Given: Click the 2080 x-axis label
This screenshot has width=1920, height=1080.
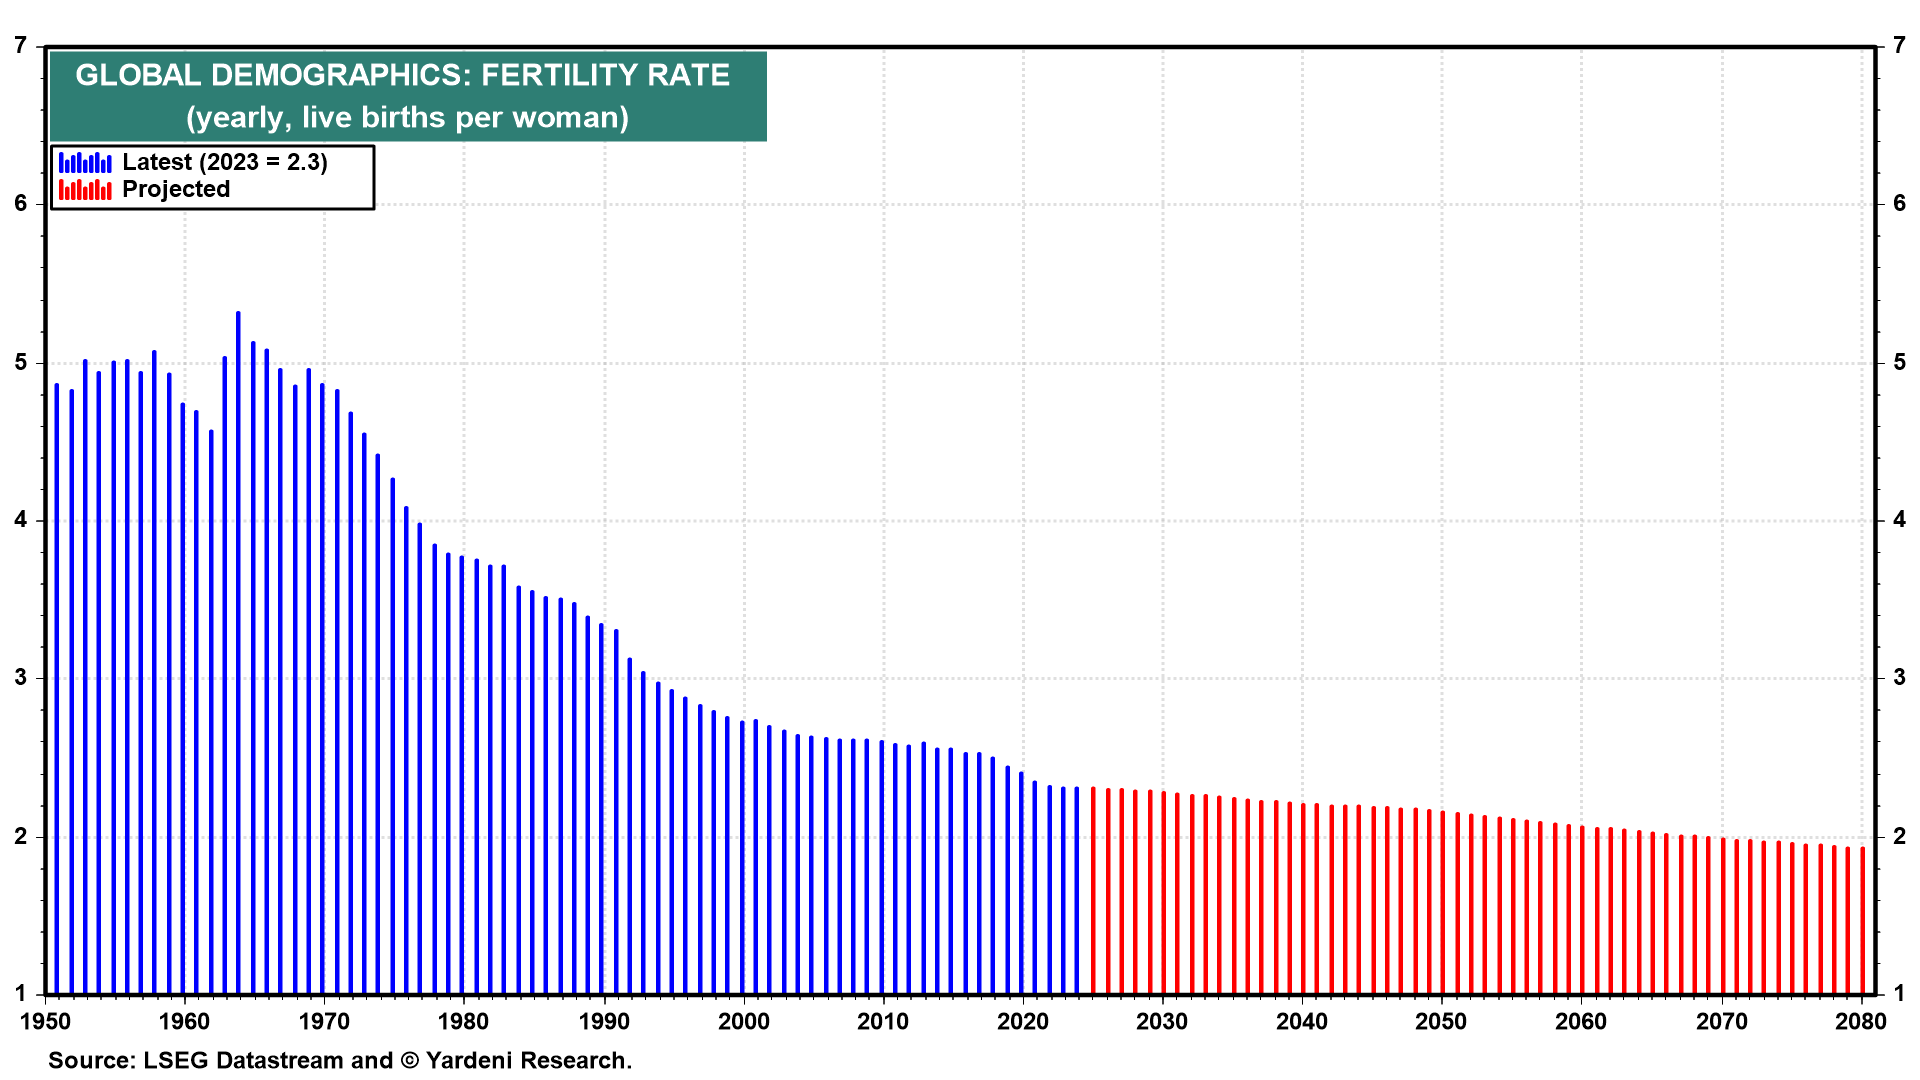Looking at the screenshot, I should coord(1860,1022).
